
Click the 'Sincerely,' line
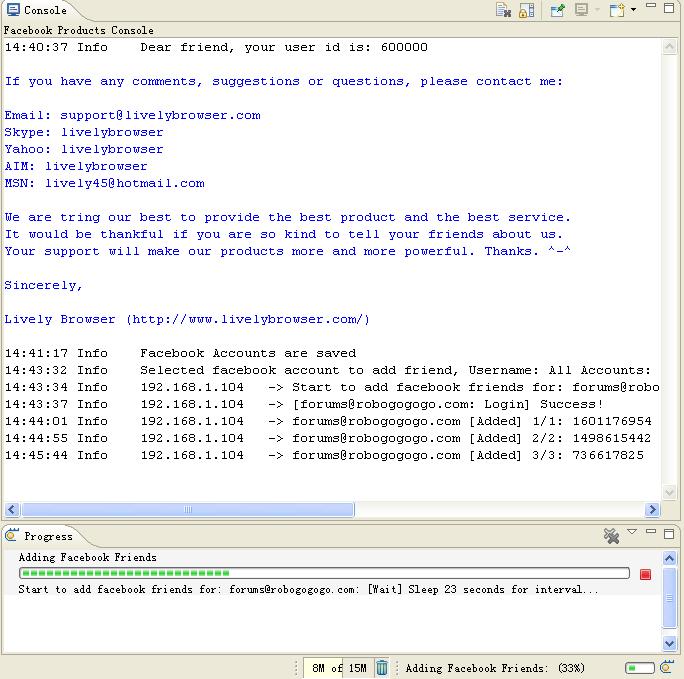pyautogui.click(x=43, y=286)
